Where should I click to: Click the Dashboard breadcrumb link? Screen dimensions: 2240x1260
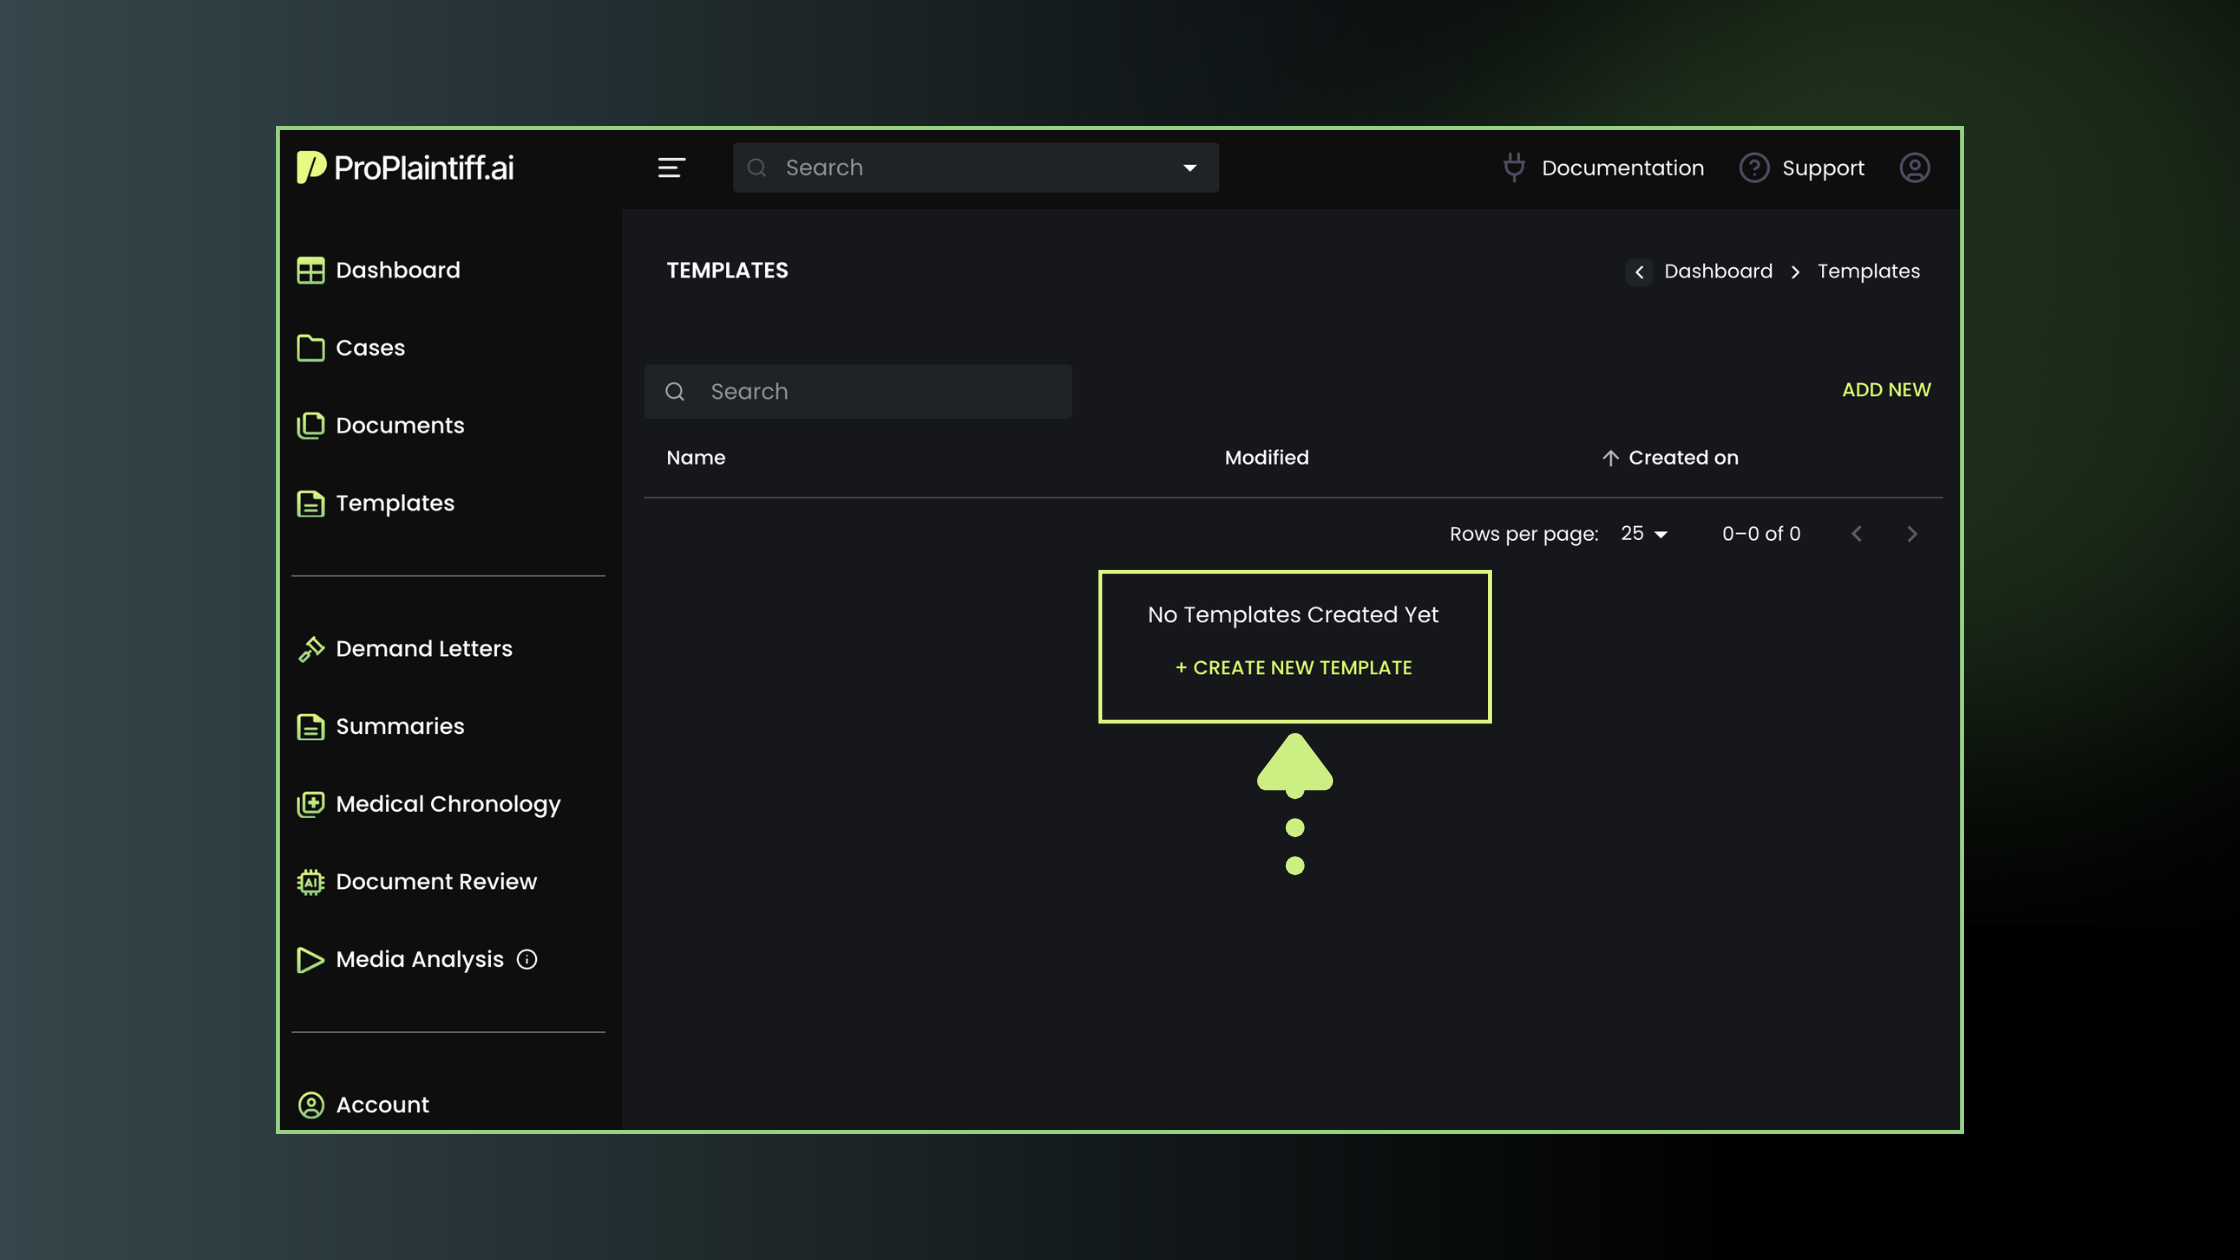click(1718, 272)
